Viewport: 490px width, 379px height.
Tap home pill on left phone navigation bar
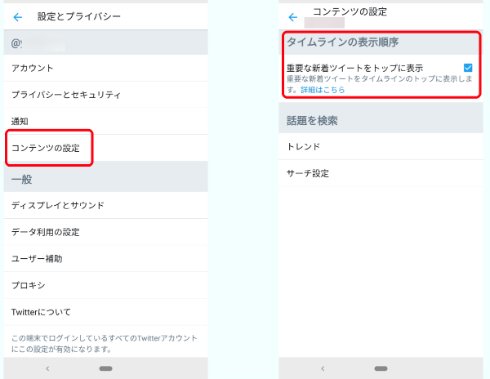click(x=106, y=368)
